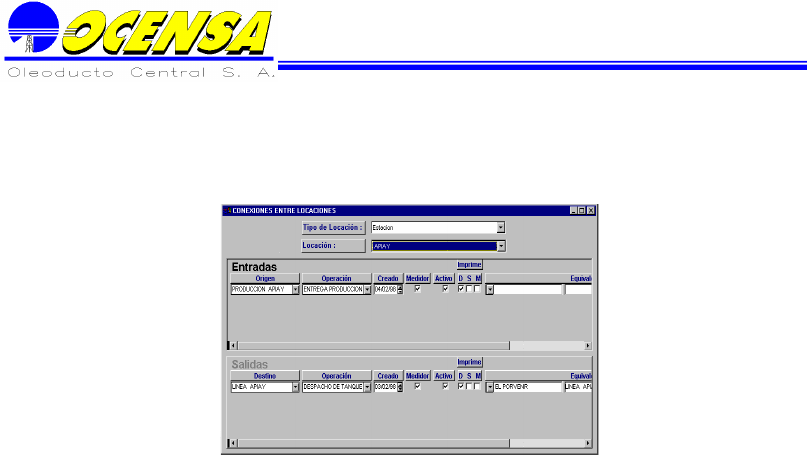Open the Tipo de Locación dropdown

click(x=500, y=227)
